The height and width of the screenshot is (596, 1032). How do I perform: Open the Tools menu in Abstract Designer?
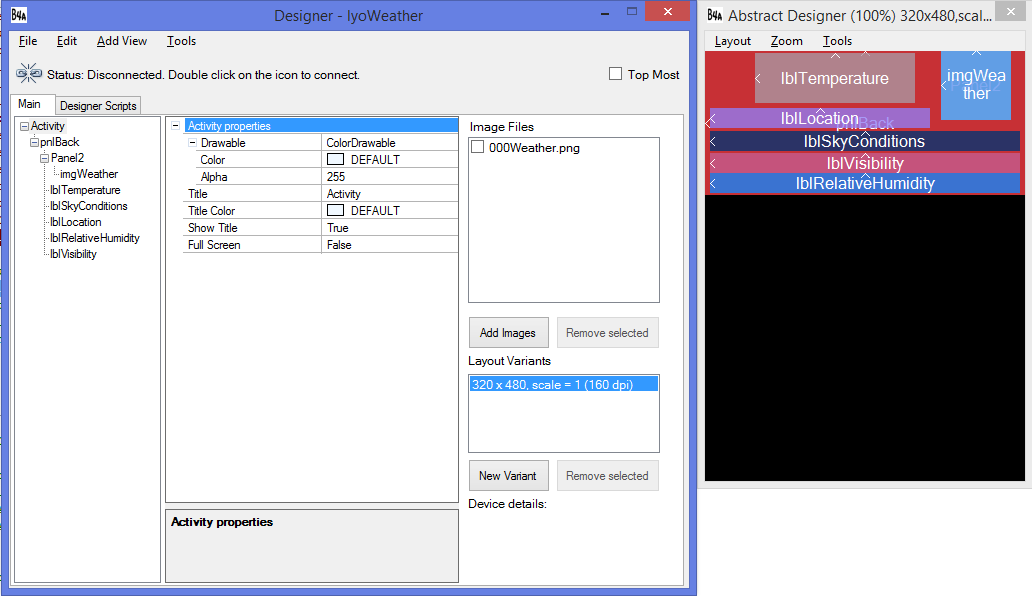(x=837, y=41)
